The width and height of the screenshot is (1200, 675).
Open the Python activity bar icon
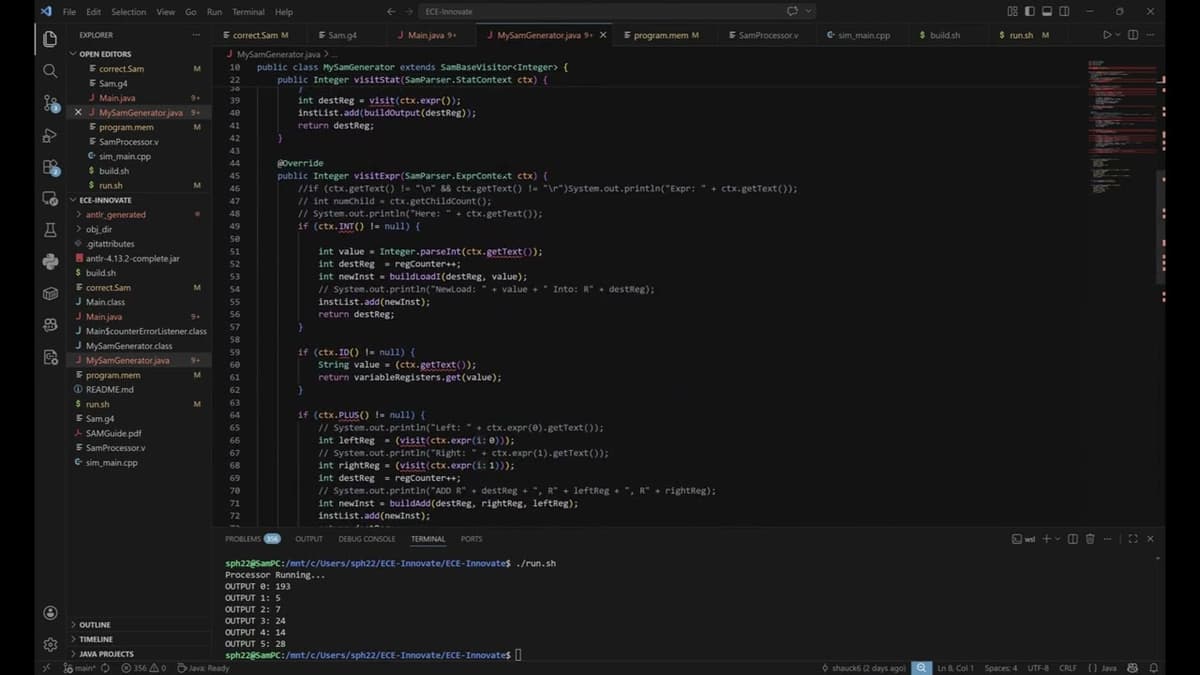click(50, 262)
